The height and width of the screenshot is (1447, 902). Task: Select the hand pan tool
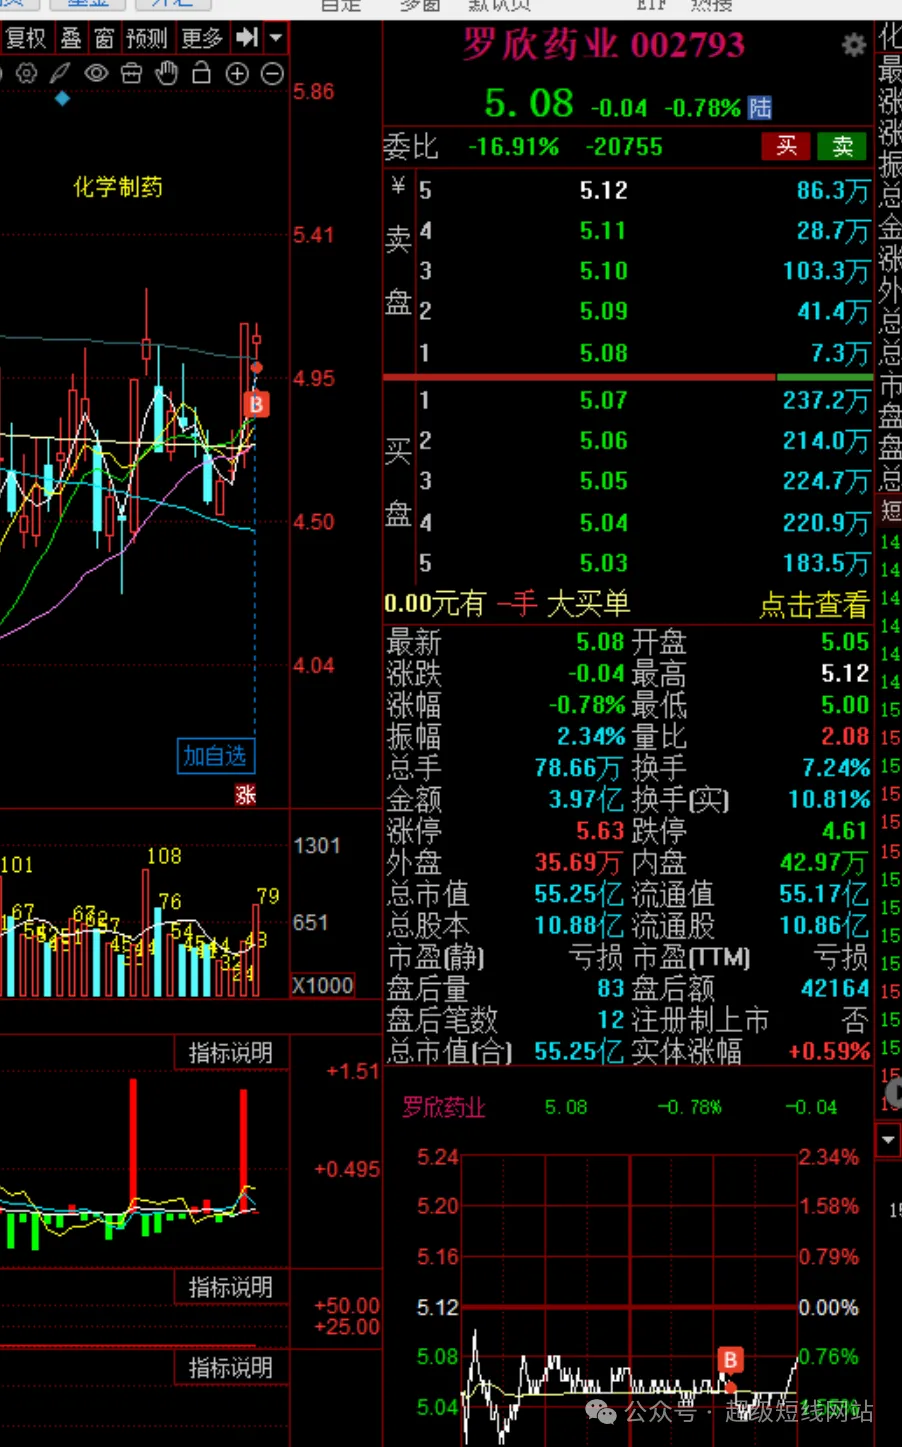(x=166, y=73)
